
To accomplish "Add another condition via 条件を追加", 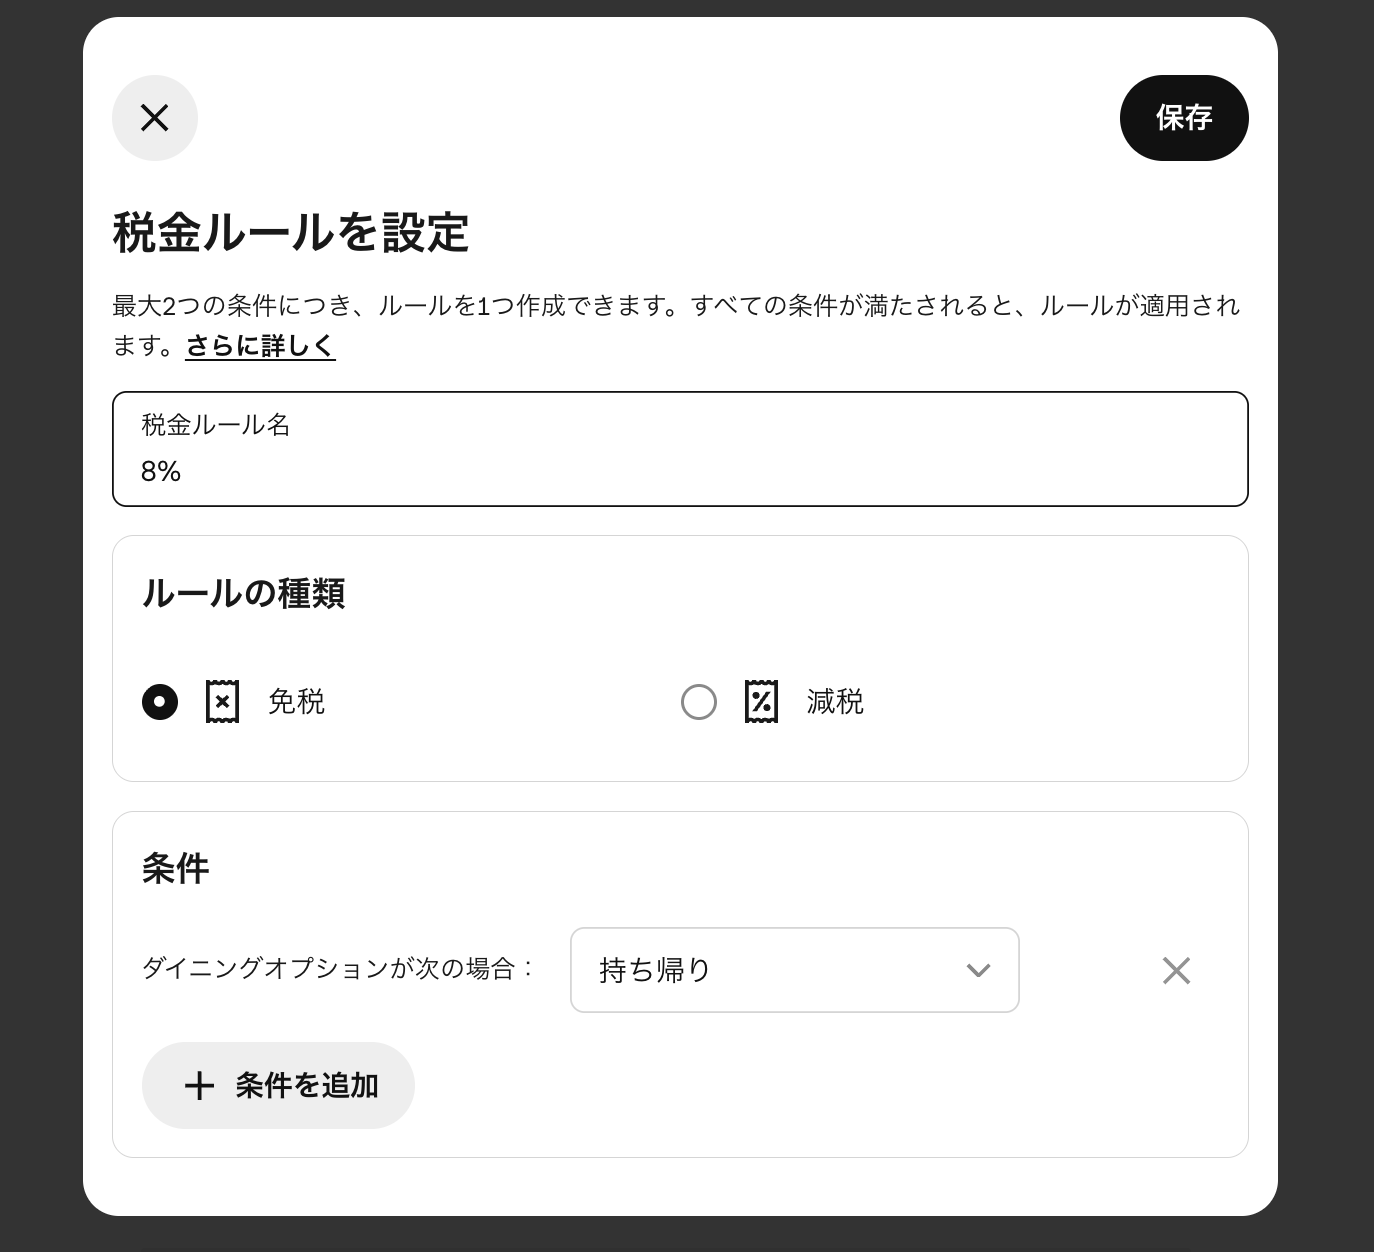I will (x=278, y=1085).
